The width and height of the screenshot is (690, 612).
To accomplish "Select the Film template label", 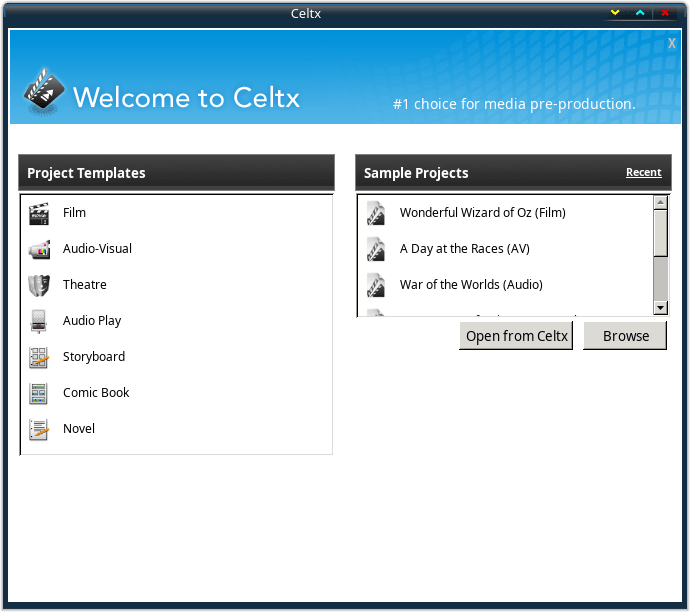I will [74, 213].
